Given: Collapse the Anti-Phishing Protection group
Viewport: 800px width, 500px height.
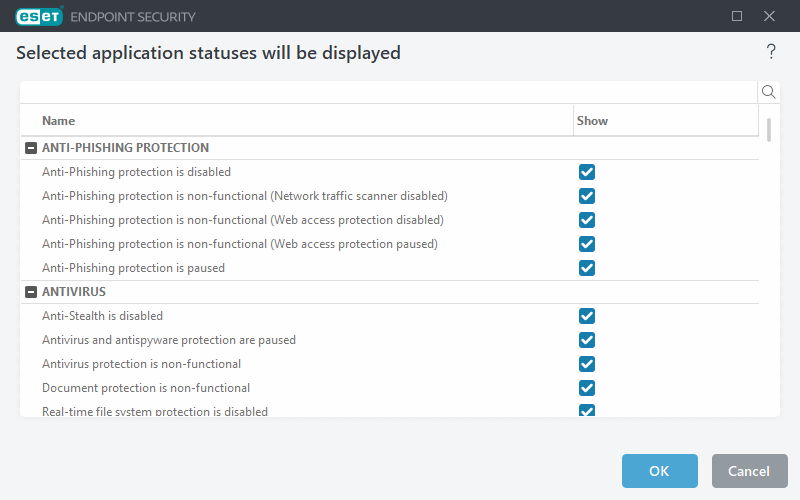Looking at the screenshot, I should [x=31, y=148].
